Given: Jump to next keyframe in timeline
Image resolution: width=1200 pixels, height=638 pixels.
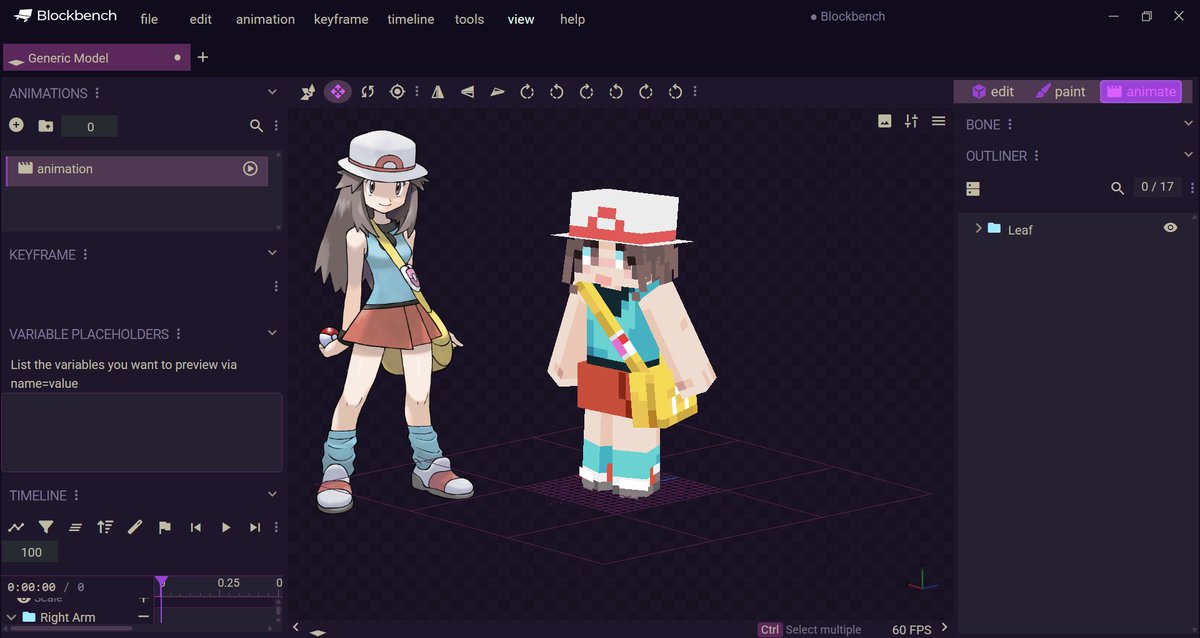Looking at the screenshot, I should 255,527.
